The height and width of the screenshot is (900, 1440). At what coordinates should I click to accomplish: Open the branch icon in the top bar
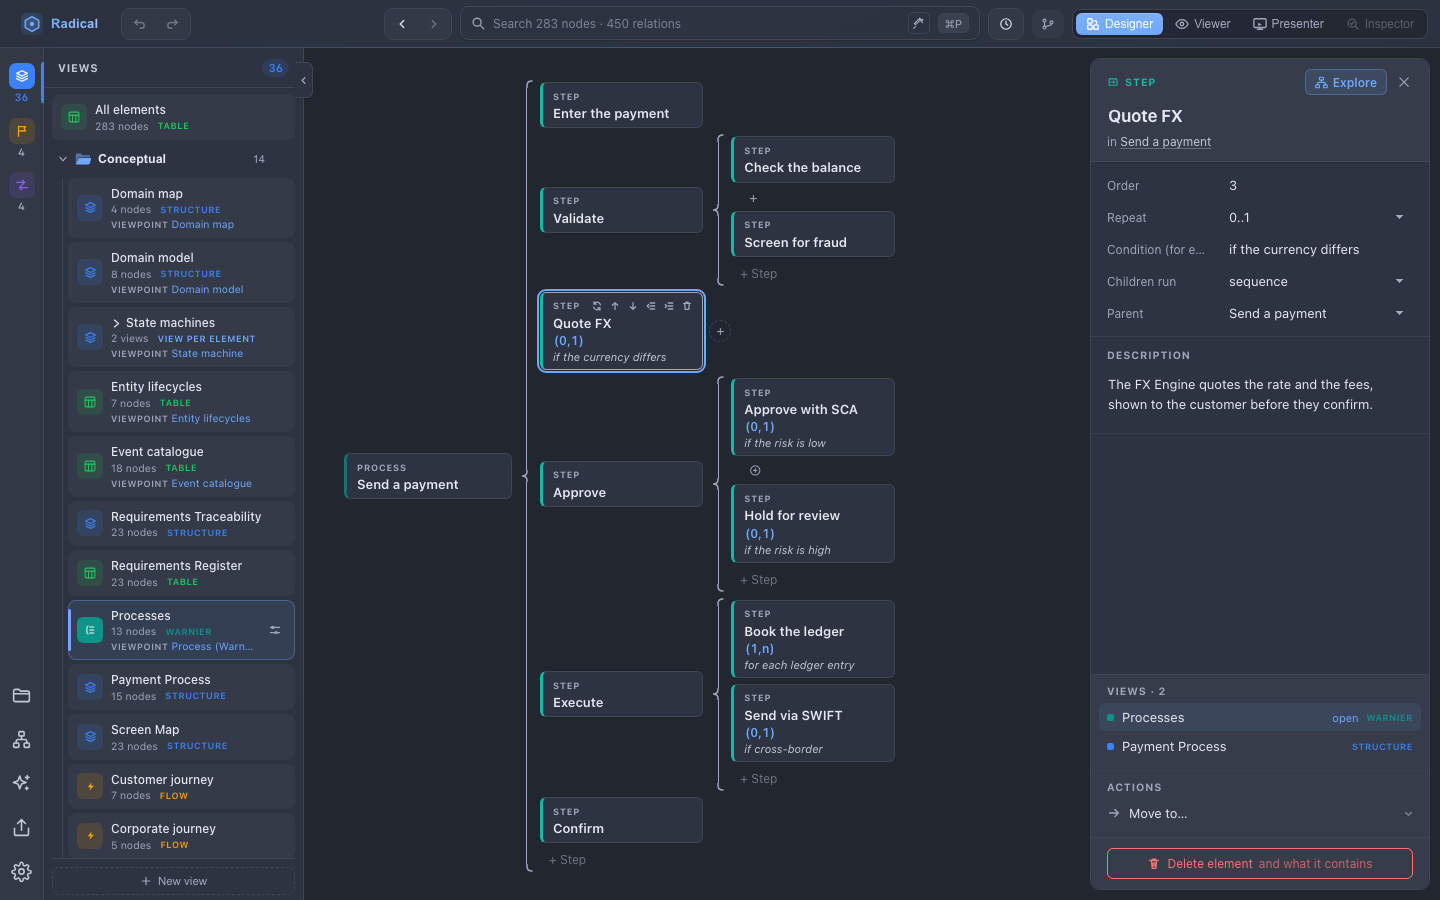[1048, 24]
